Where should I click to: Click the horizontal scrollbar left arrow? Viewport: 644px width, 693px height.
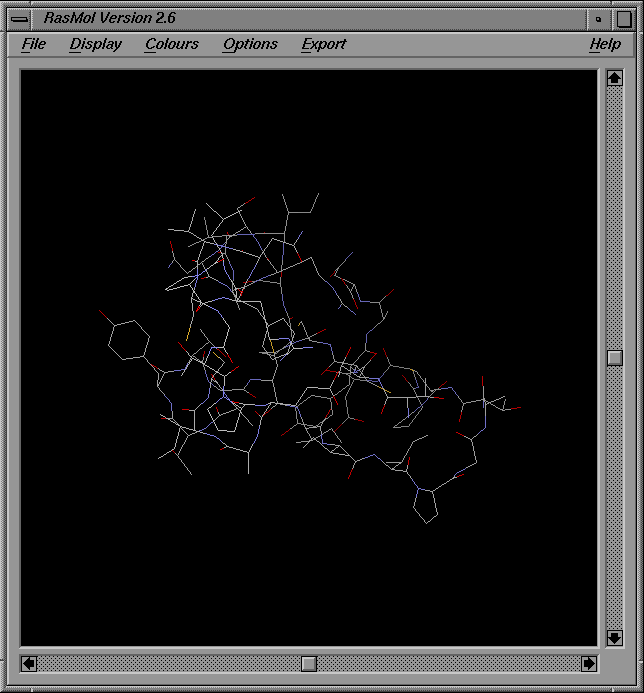[x=29, y=663]
